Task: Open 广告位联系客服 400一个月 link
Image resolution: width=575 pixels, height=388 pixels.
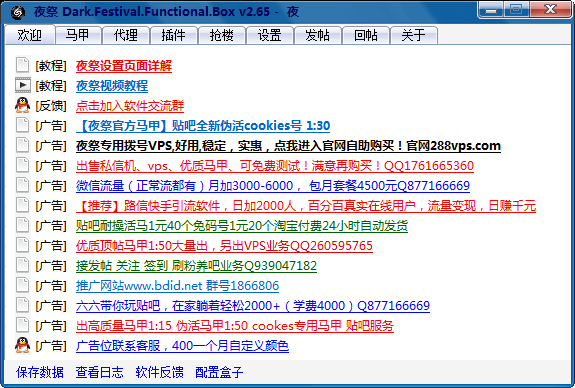Action: coord(182,345)
